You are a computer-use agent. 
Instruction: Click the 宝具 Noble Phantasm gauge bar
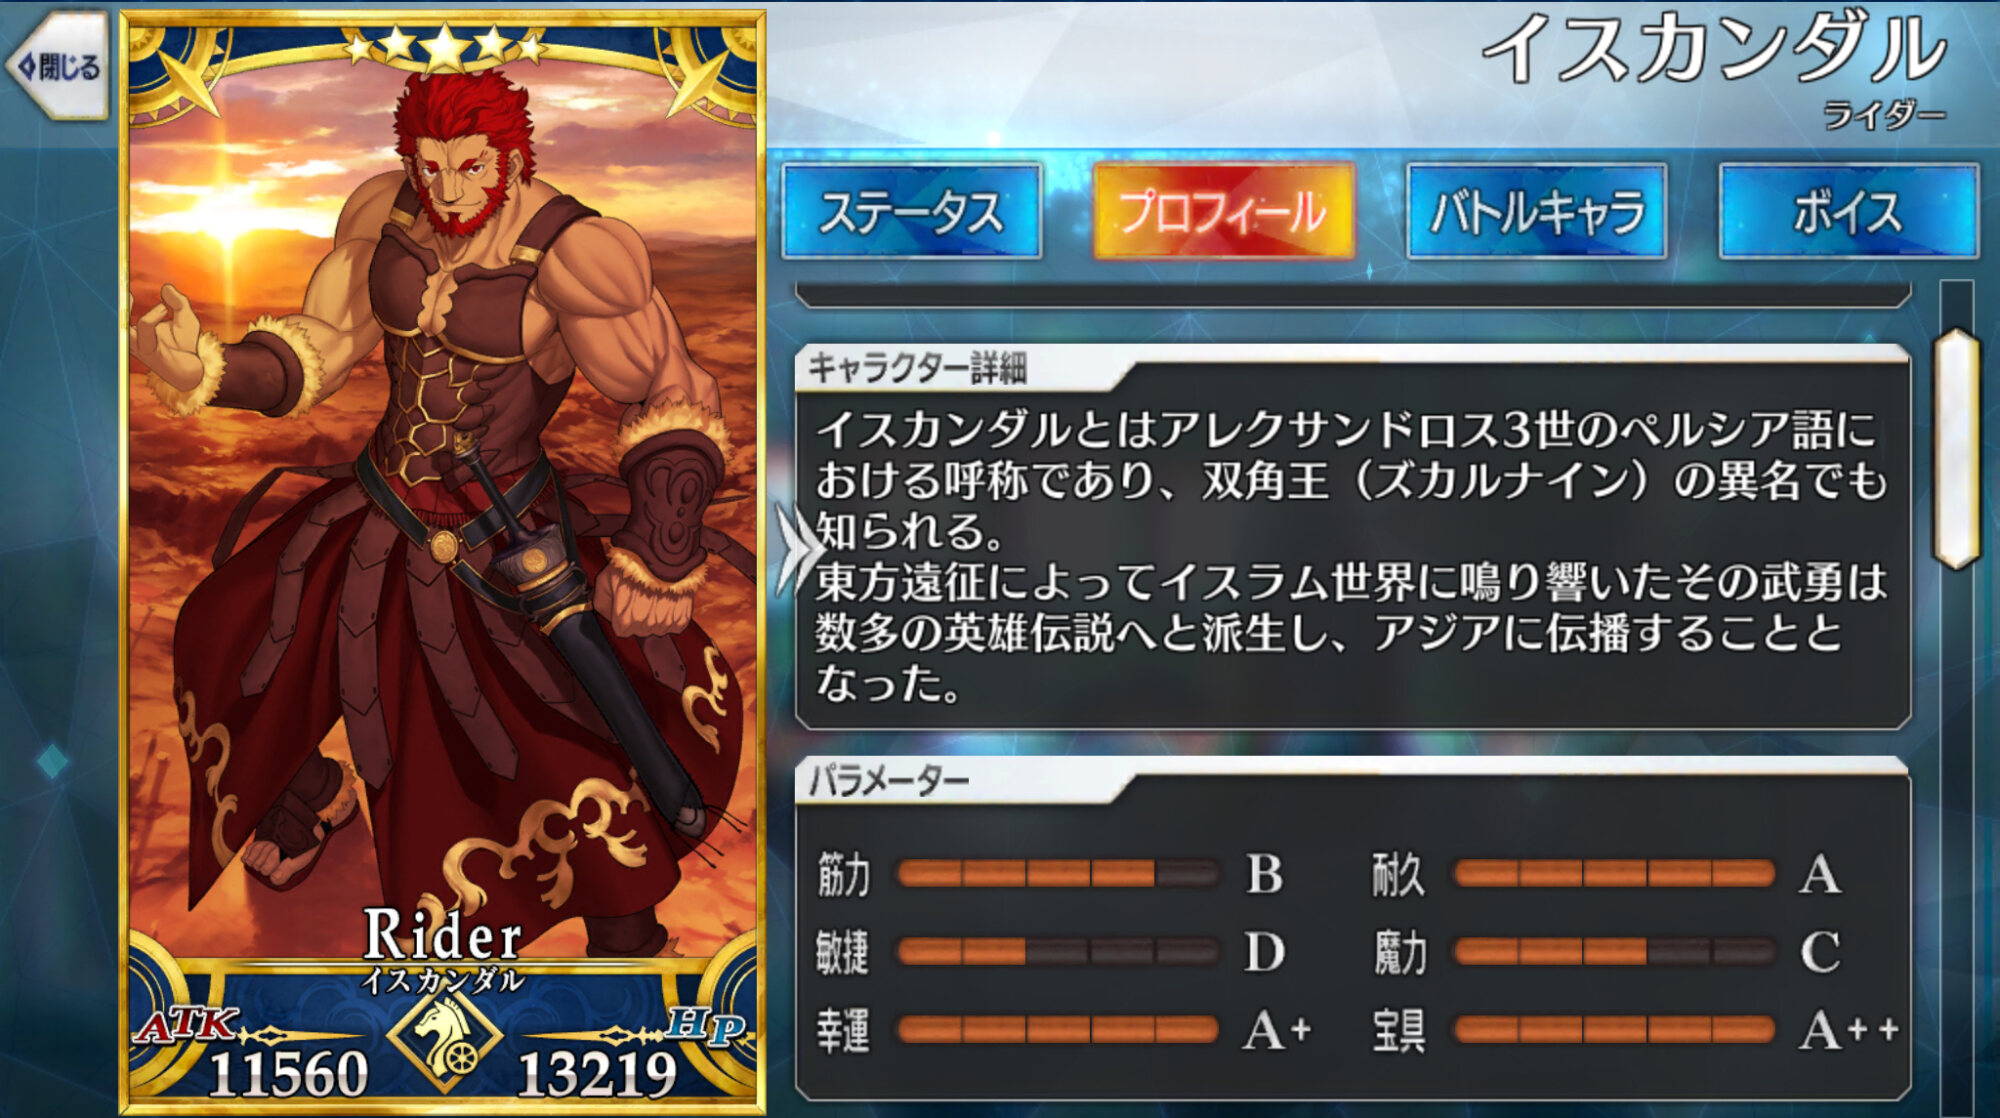coord(1614,1028)
